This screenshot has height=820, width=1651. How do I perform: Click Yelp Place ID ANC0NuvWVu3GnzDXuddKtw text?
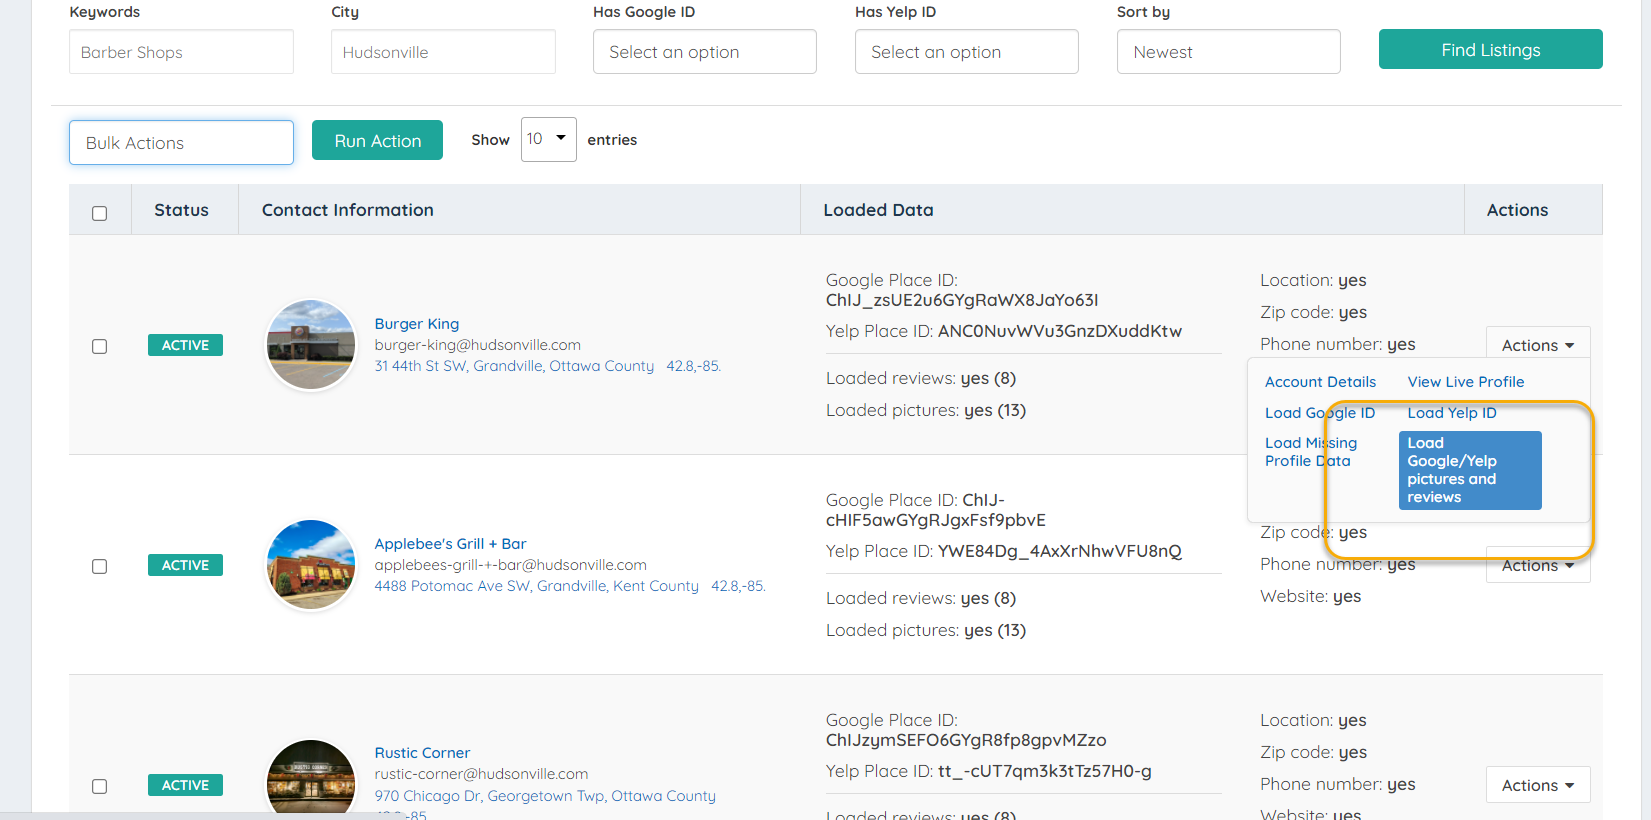[1004, 331]
